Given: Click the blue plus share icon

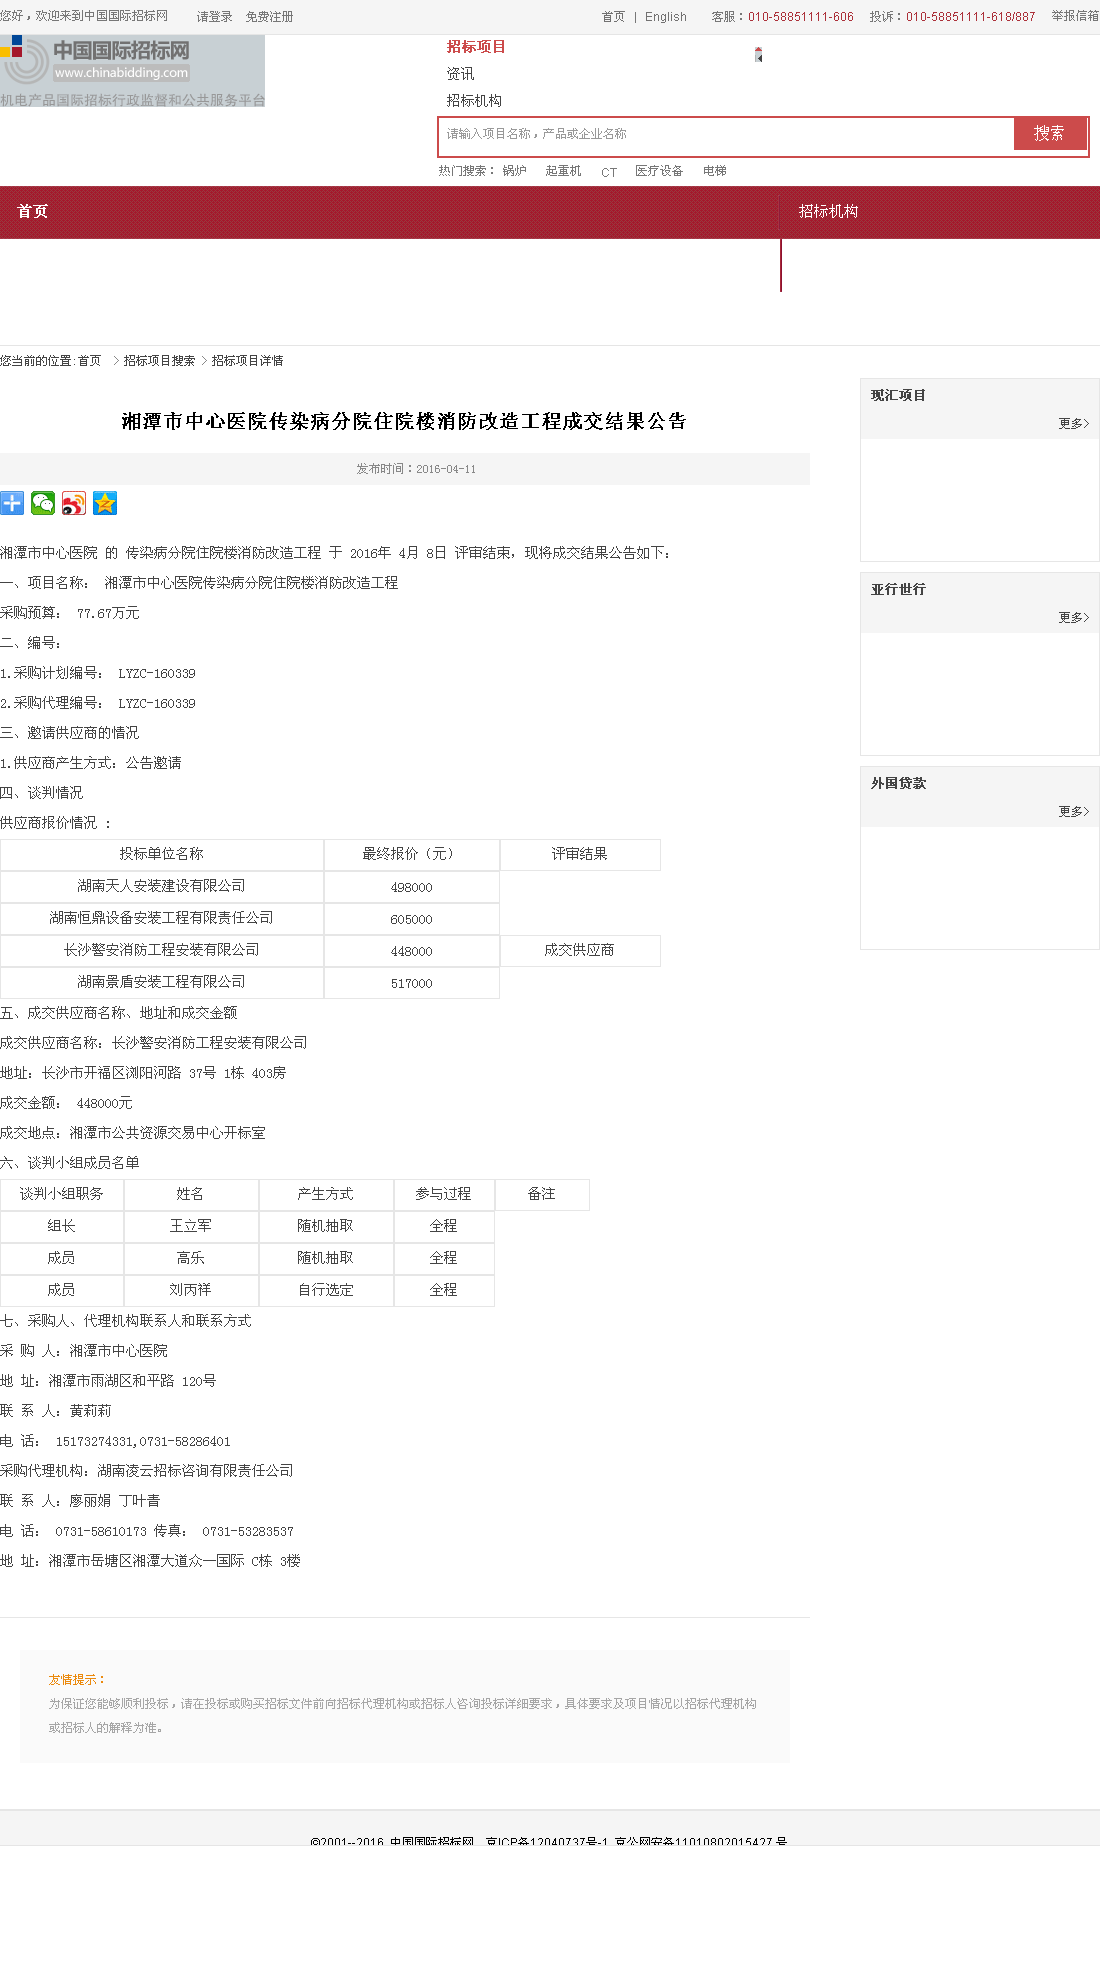Looking at the screenshot, I should [x=12, y=503].
